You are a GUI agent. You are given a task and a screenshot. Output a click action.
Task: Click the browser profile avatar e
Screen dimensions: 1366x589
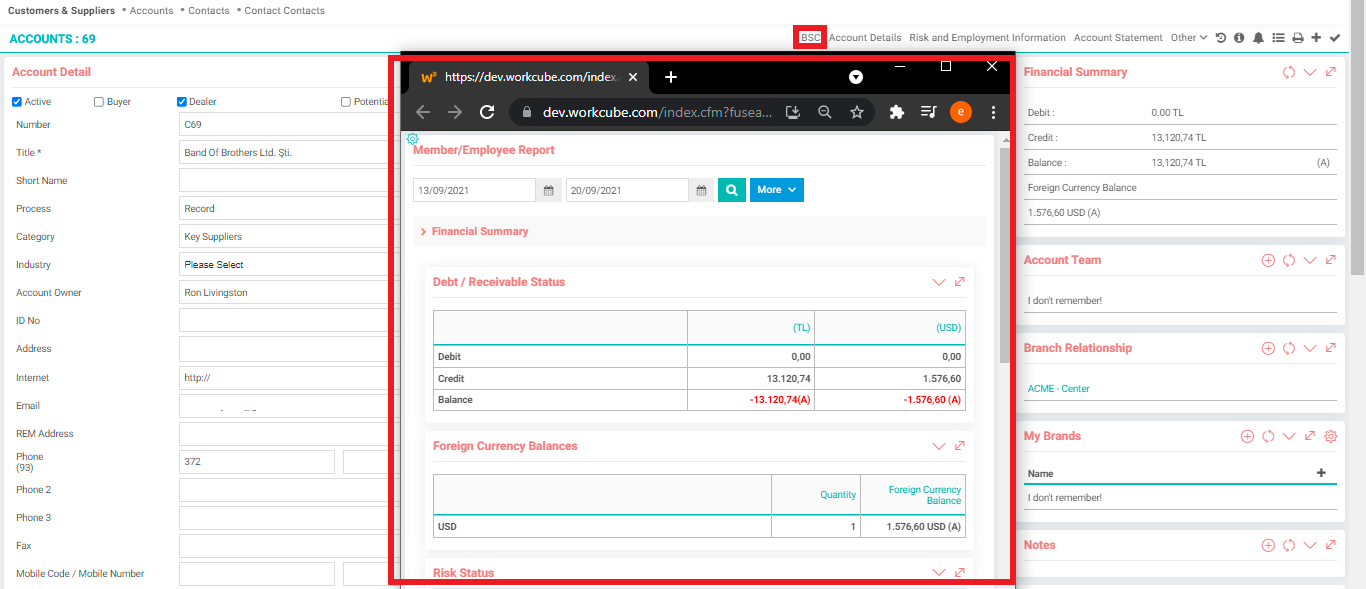pos(961,112)
